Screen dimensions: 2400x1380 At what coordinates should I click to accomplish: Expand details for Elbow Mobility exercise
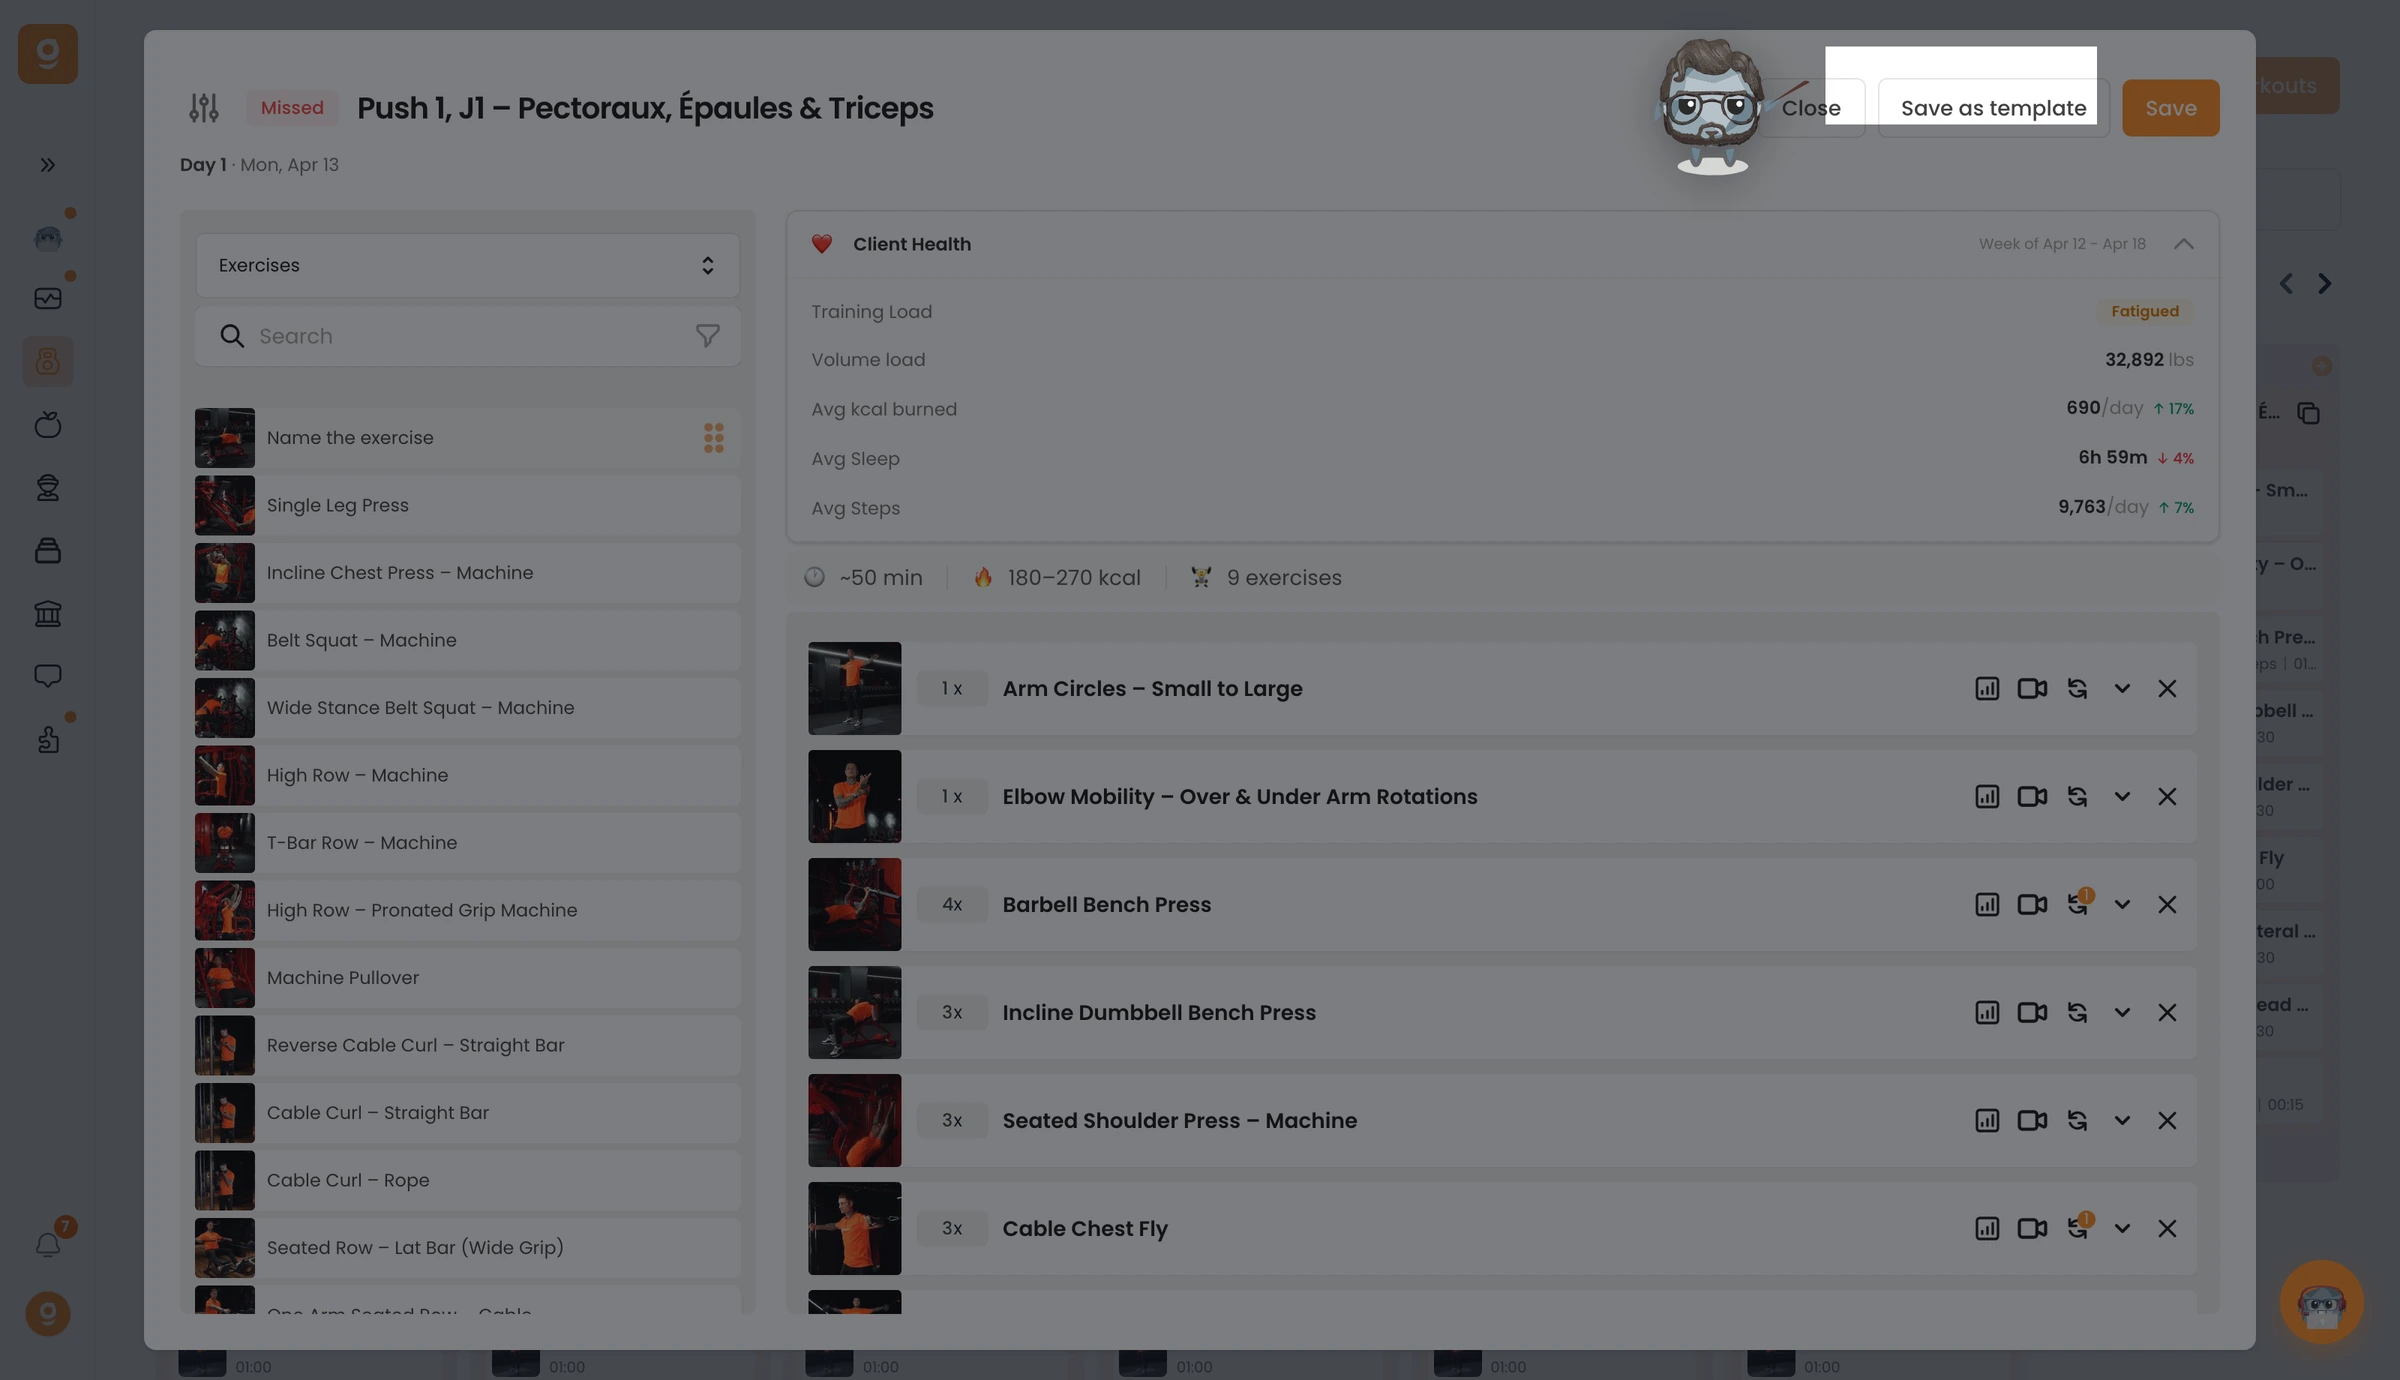pos(2122,797)
